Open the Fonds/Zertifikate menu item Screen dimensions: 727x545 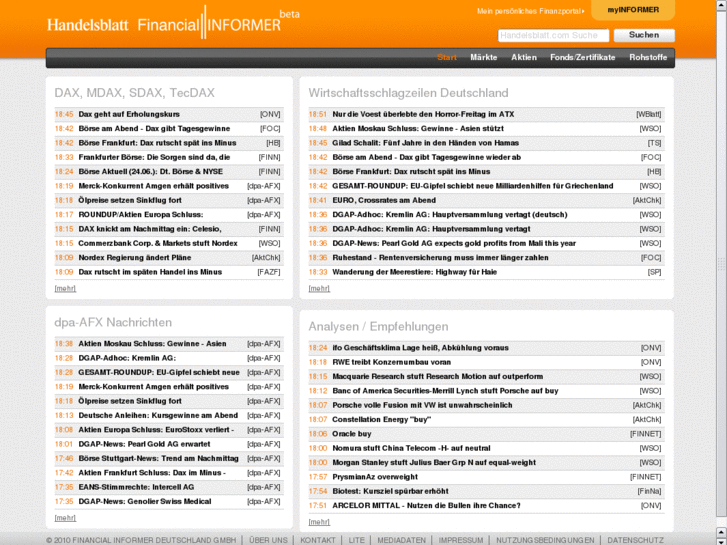[582, 58]
